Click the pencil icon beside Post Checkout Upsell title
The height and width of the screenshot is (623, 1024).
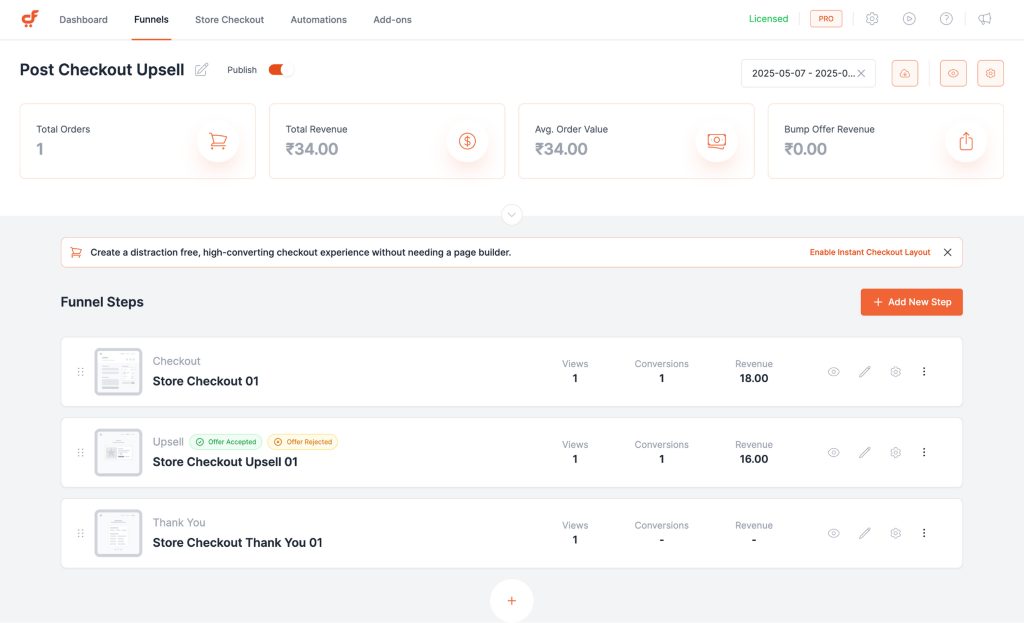202,70
